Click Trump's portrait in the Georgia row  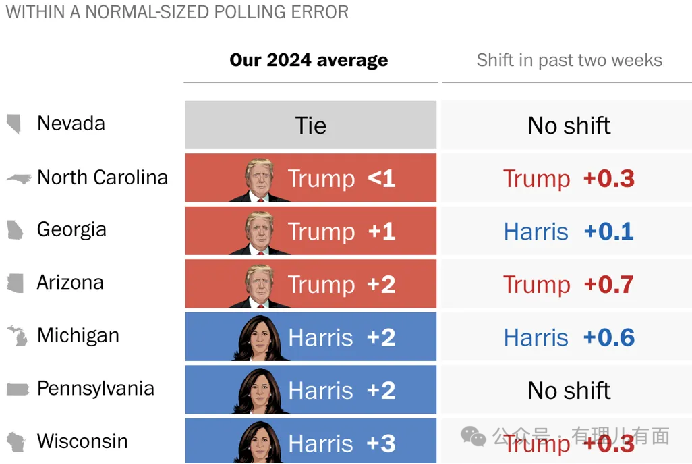(x=259, y=234)
